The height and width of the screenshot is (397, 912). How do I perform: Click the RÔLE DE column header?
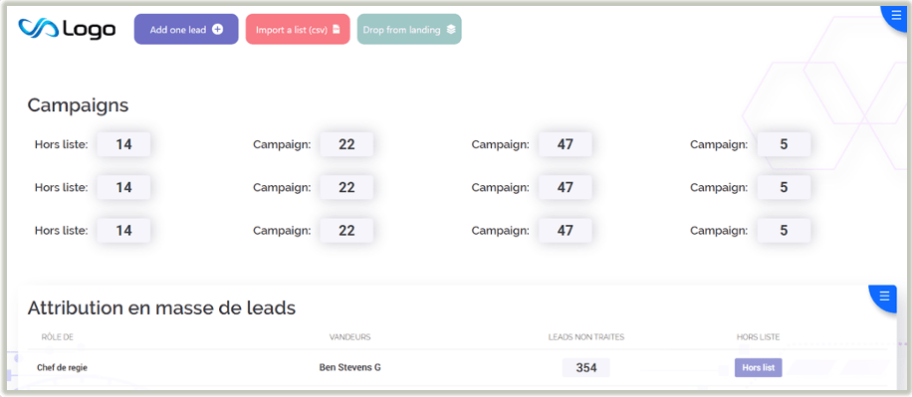click(58, 337)
